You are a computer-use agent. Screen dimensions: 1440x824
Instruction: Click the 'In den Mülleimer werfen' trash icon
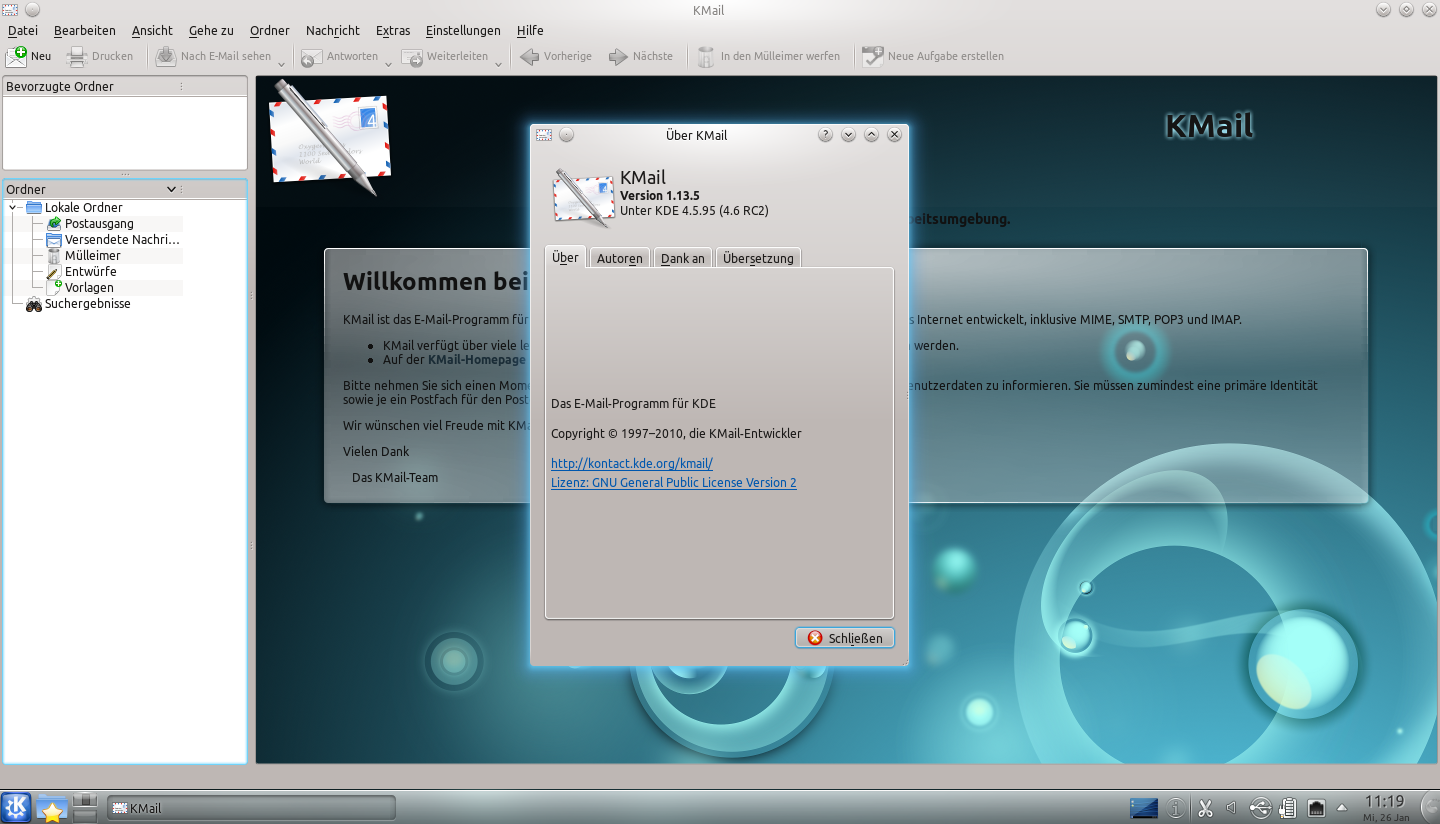[x=706, y=56]
